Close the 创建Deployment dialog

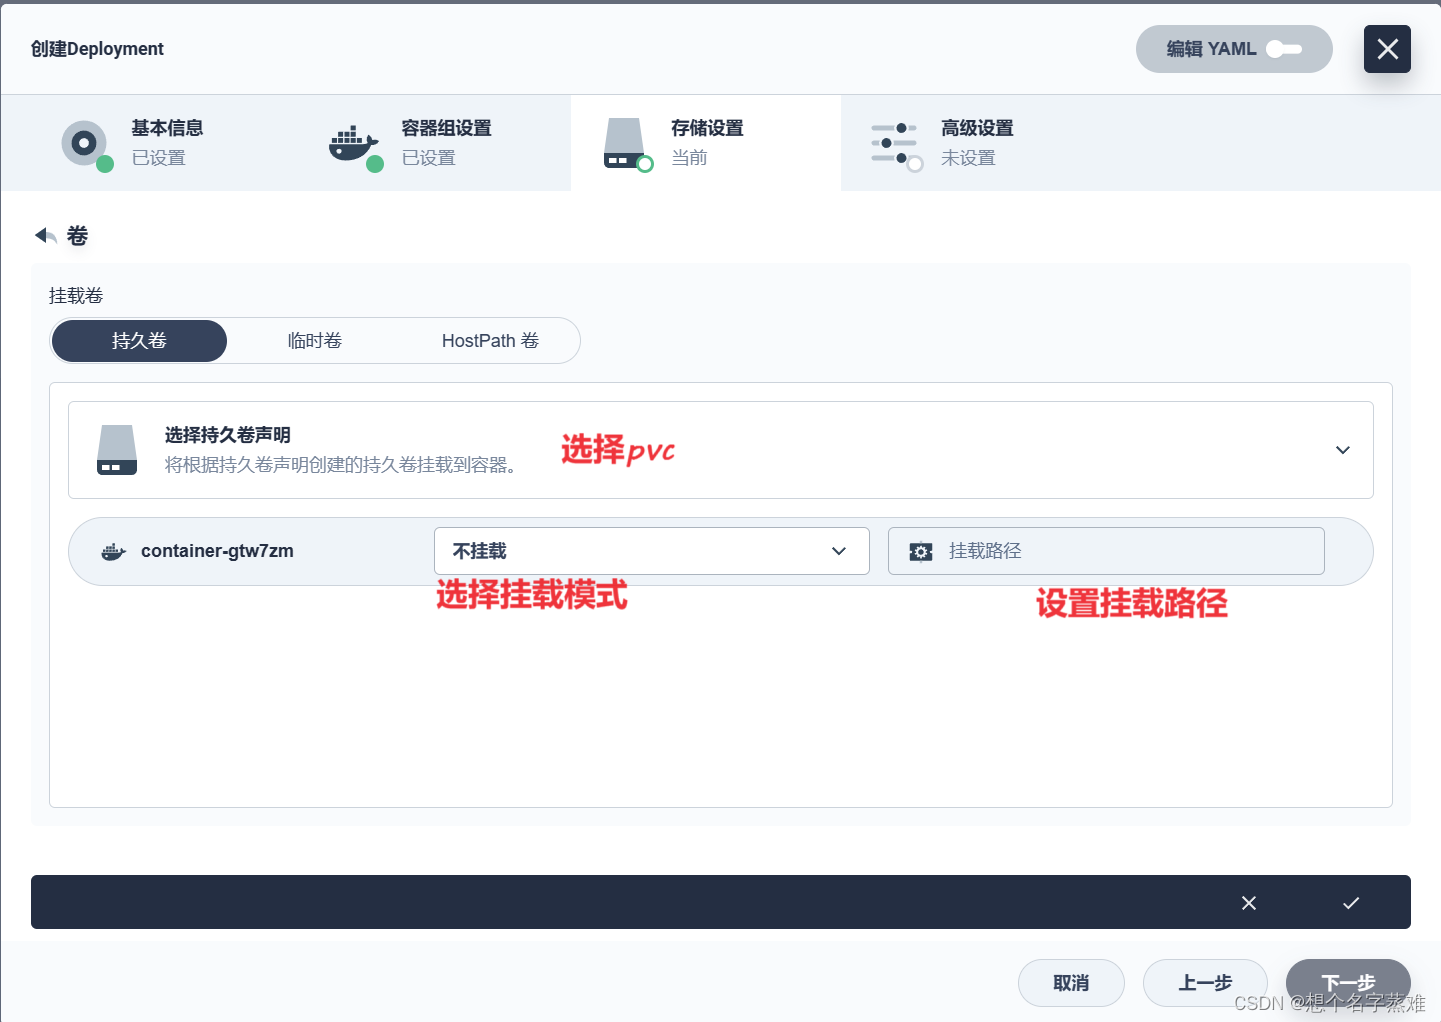click(x=1387, y=49)
